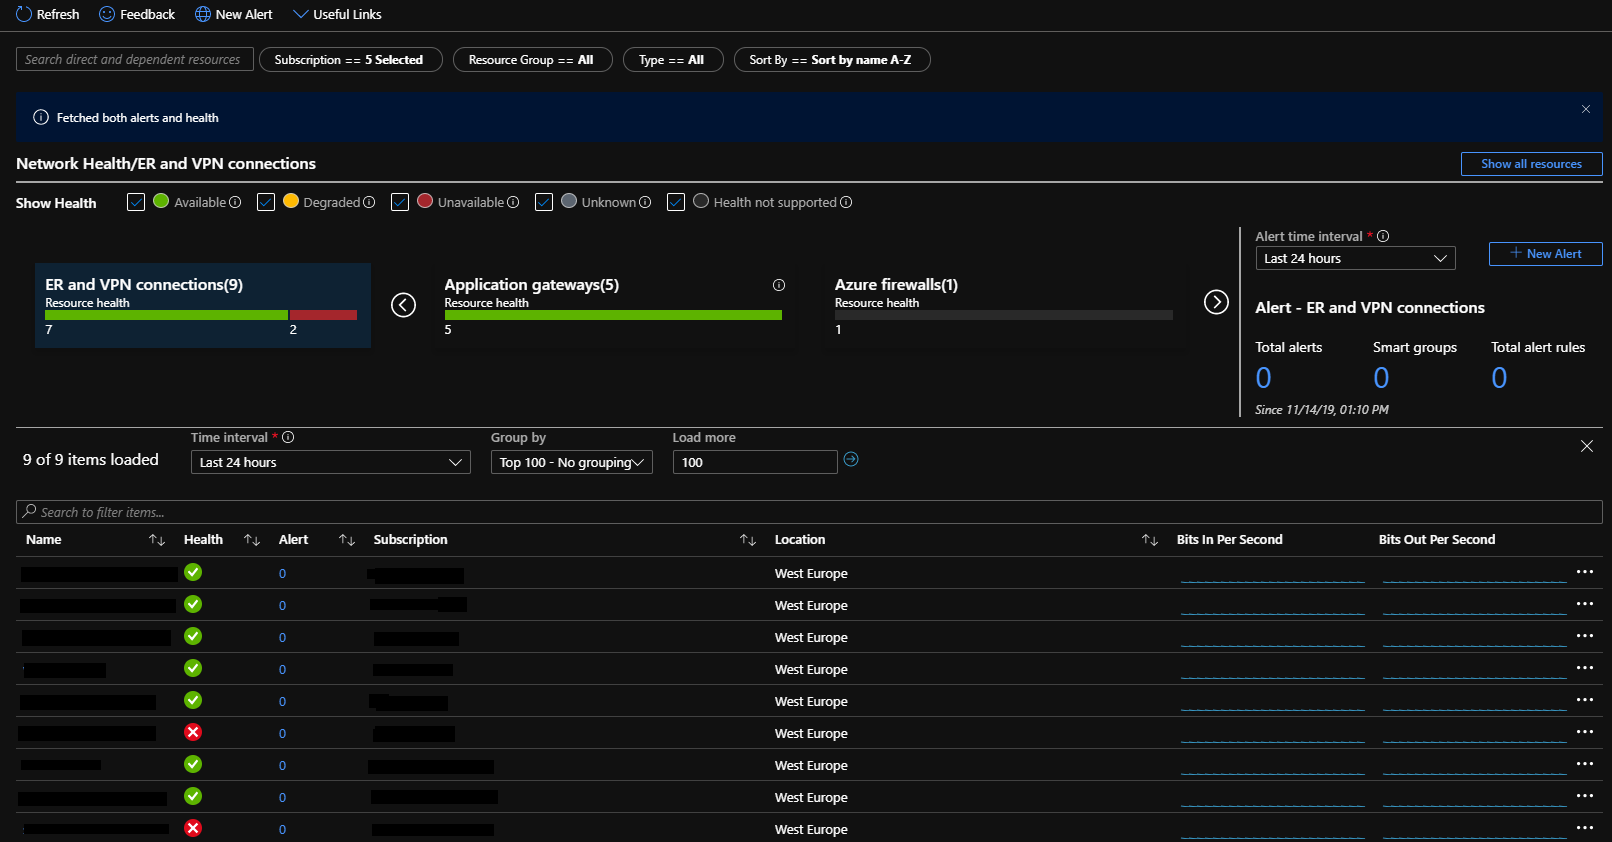
Task: Click the Bits In Per Second column header
Action: (1229, 540)
